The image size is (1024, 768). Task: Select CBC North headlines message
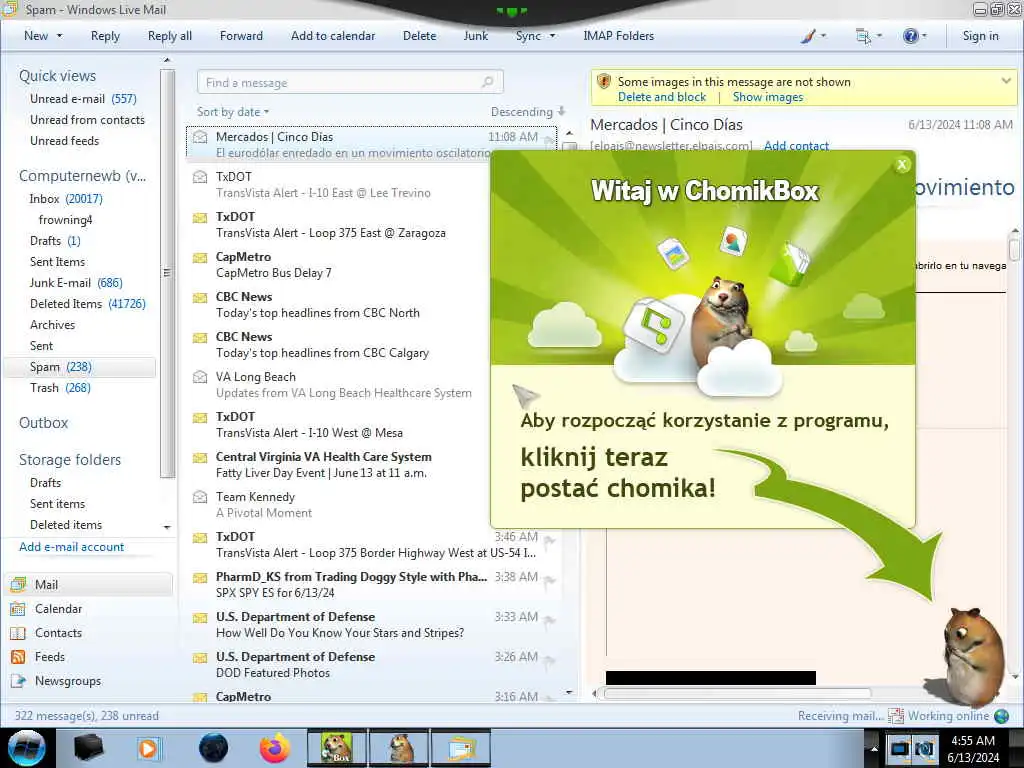tap(373, 304)
